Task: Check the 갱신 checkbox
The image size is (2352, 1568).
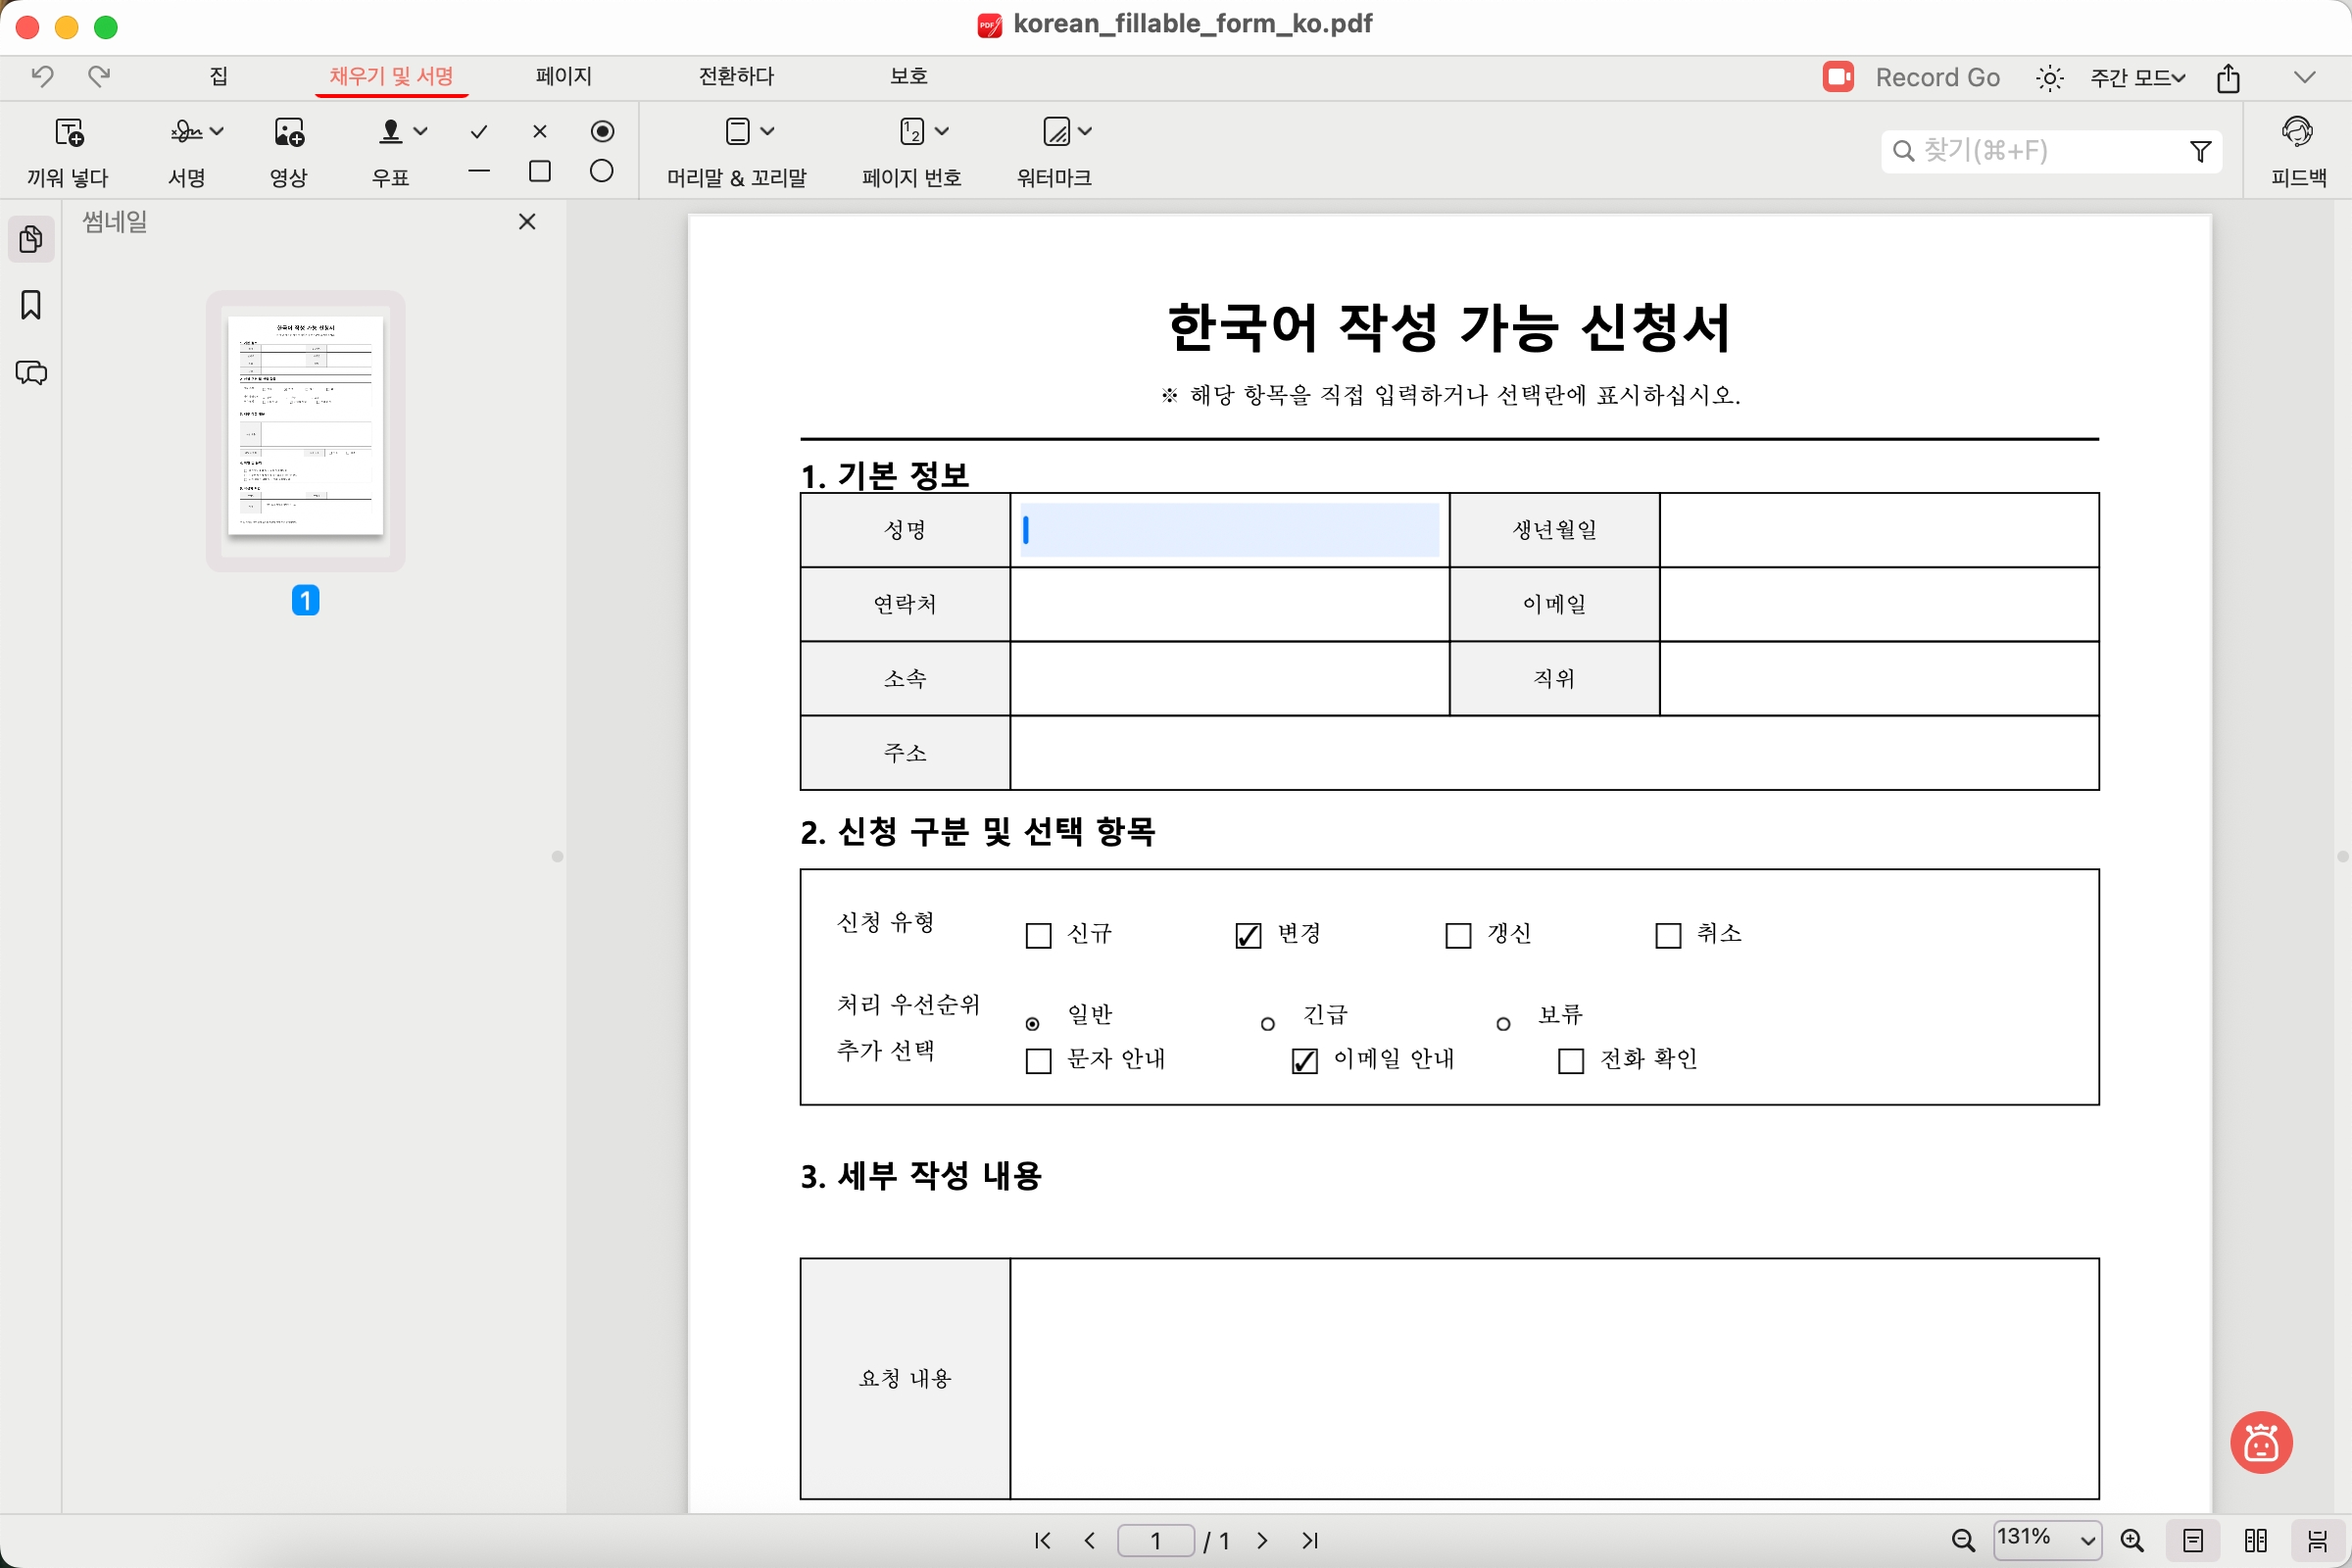Action: (1458, 936)
